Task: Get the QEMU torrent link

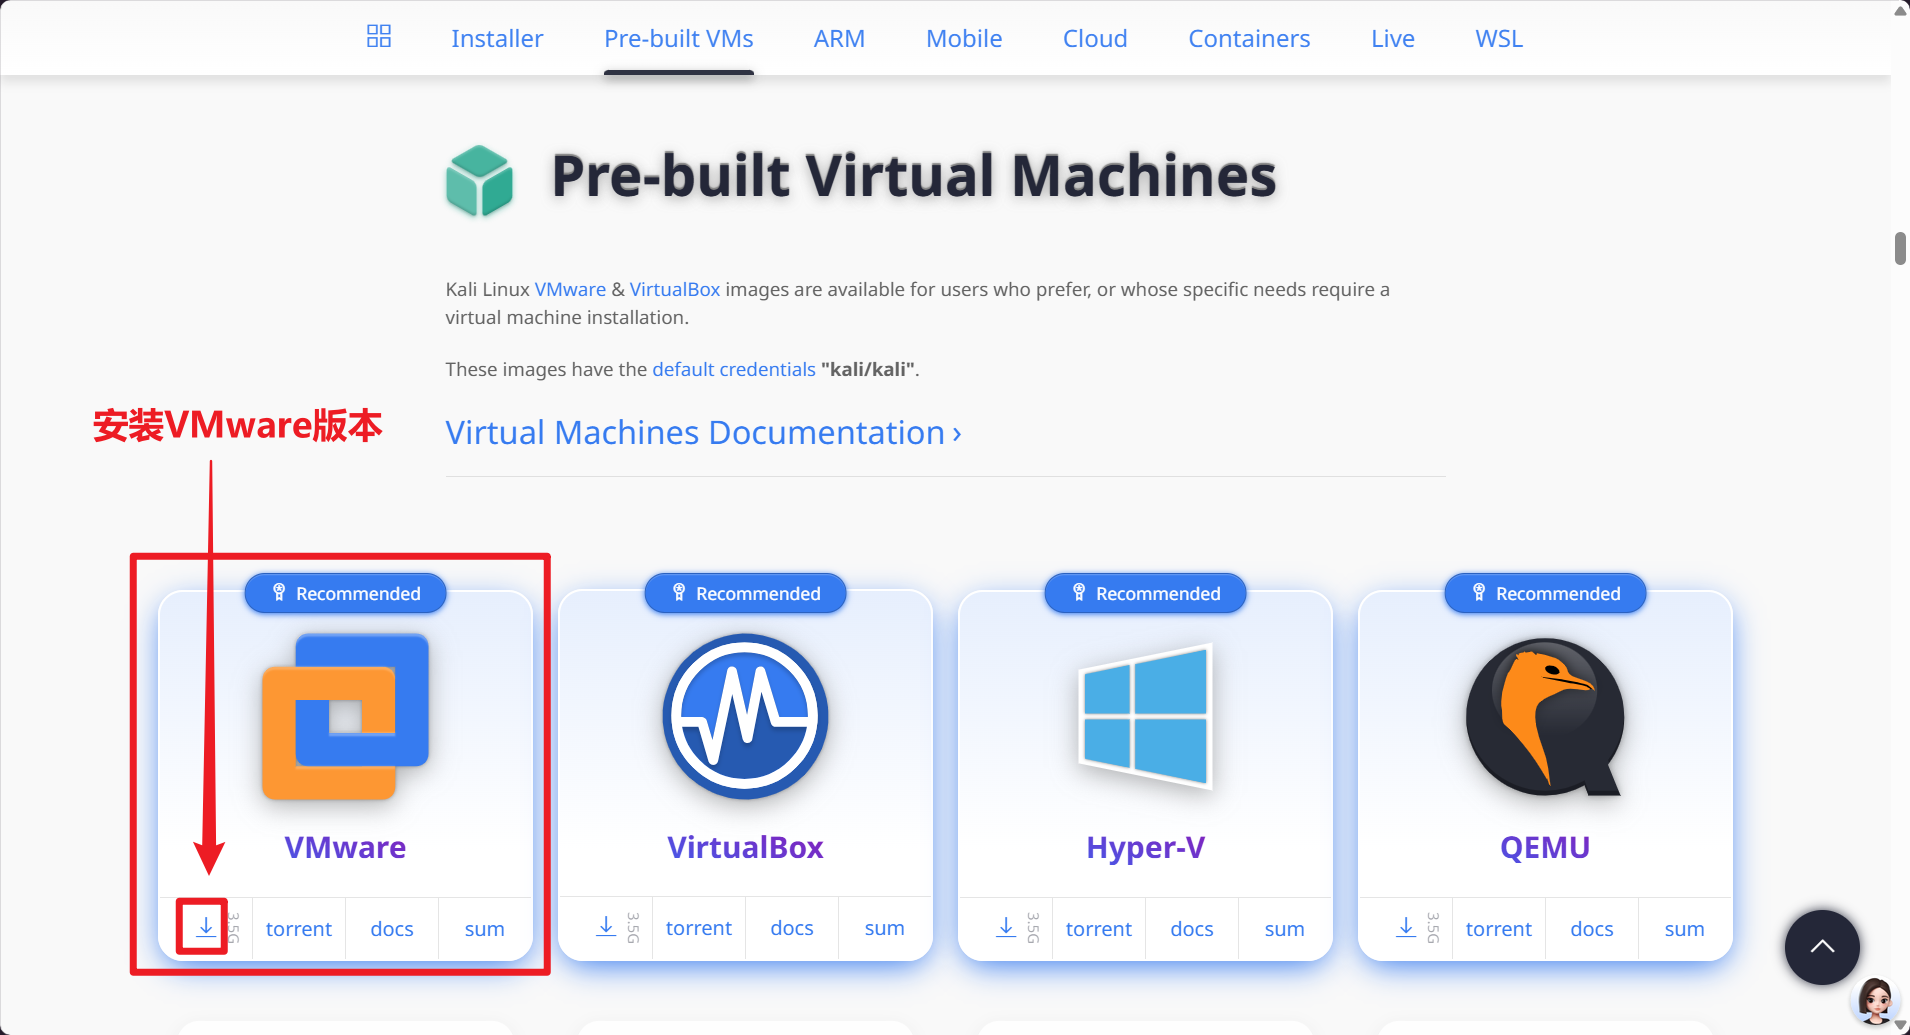Action: click(x=1499, y=929)
